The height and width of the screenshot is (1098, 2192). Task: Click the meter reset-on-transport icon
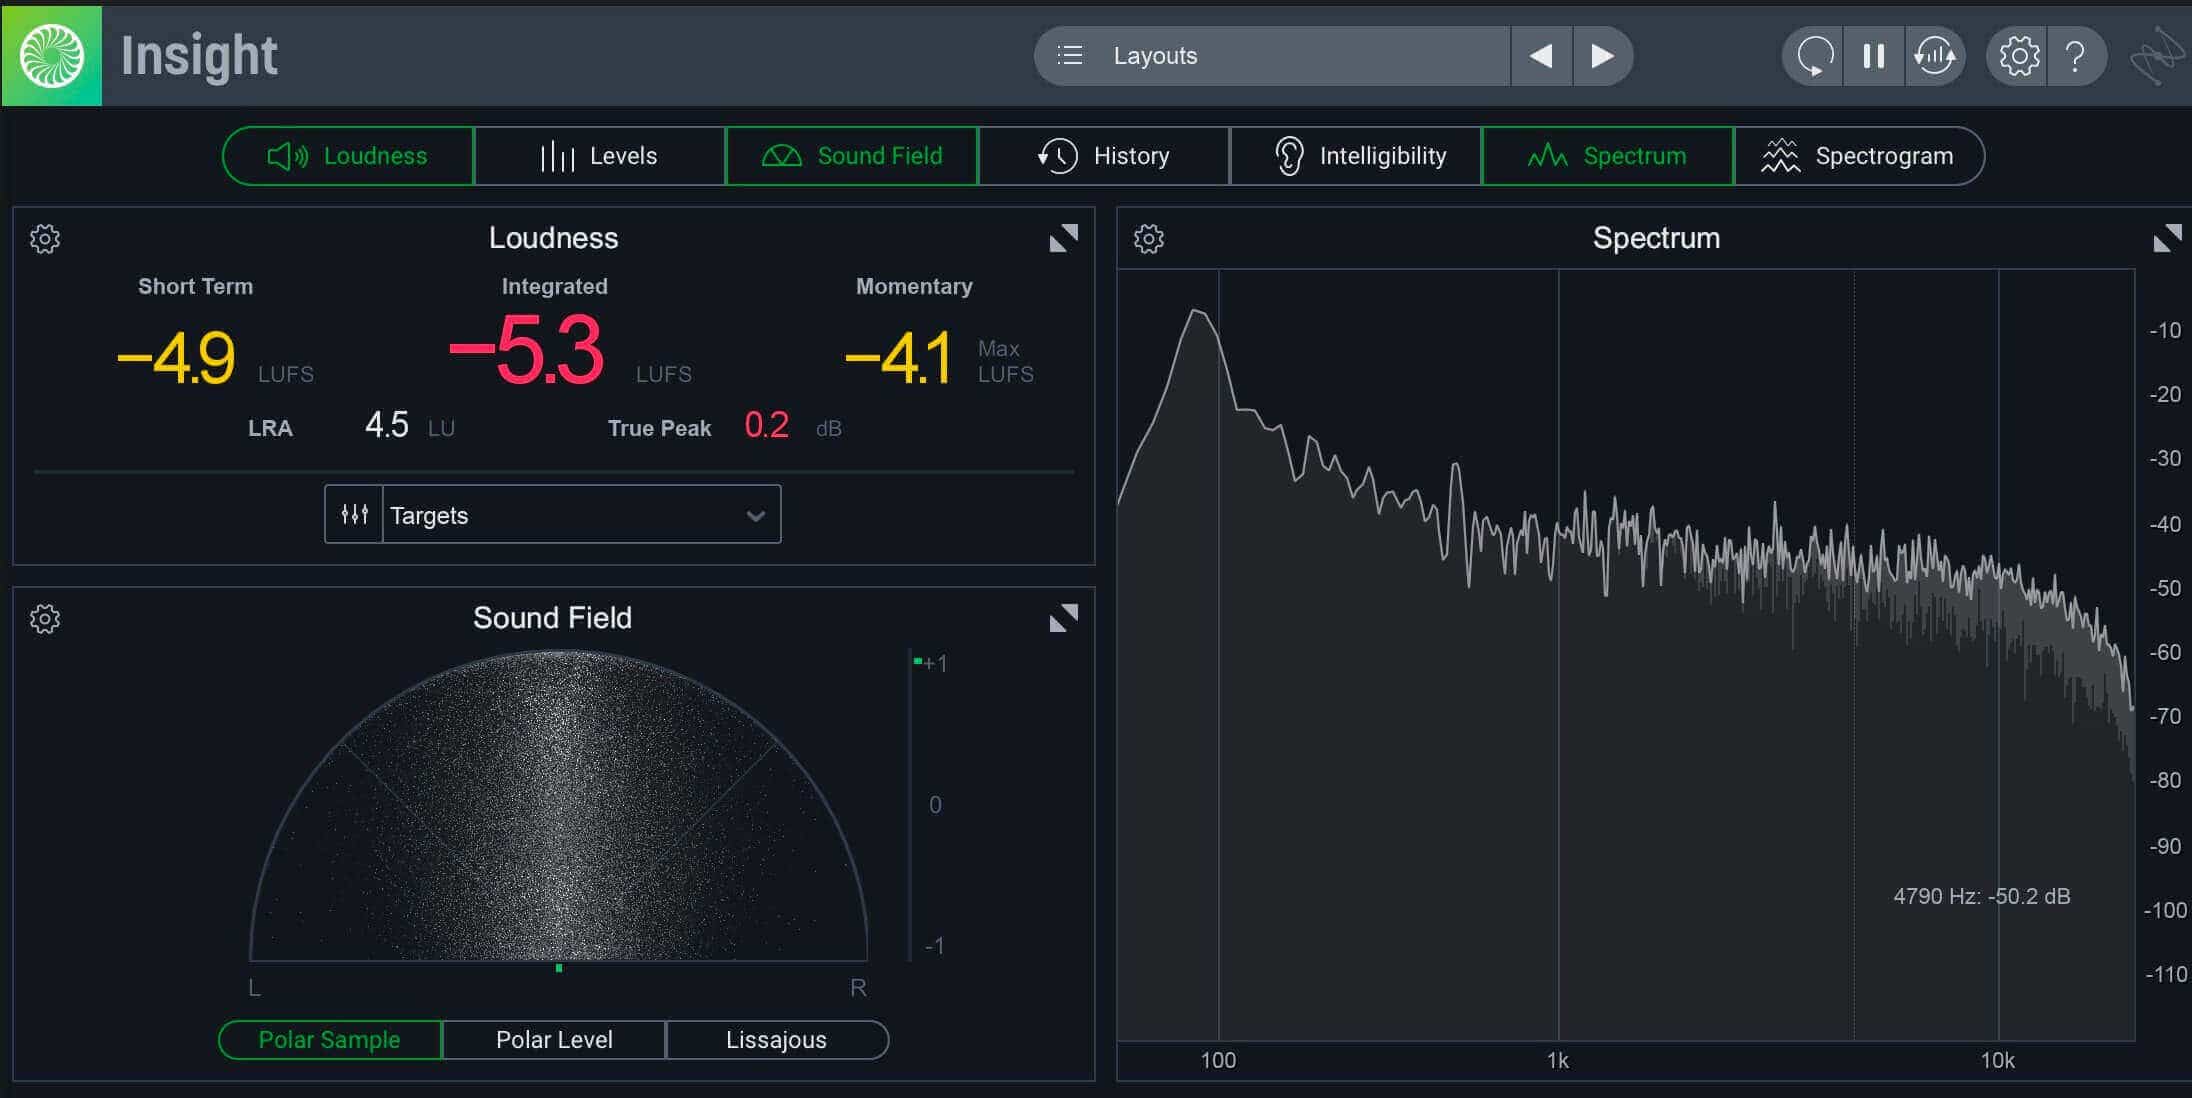(x=1935, y=56)
